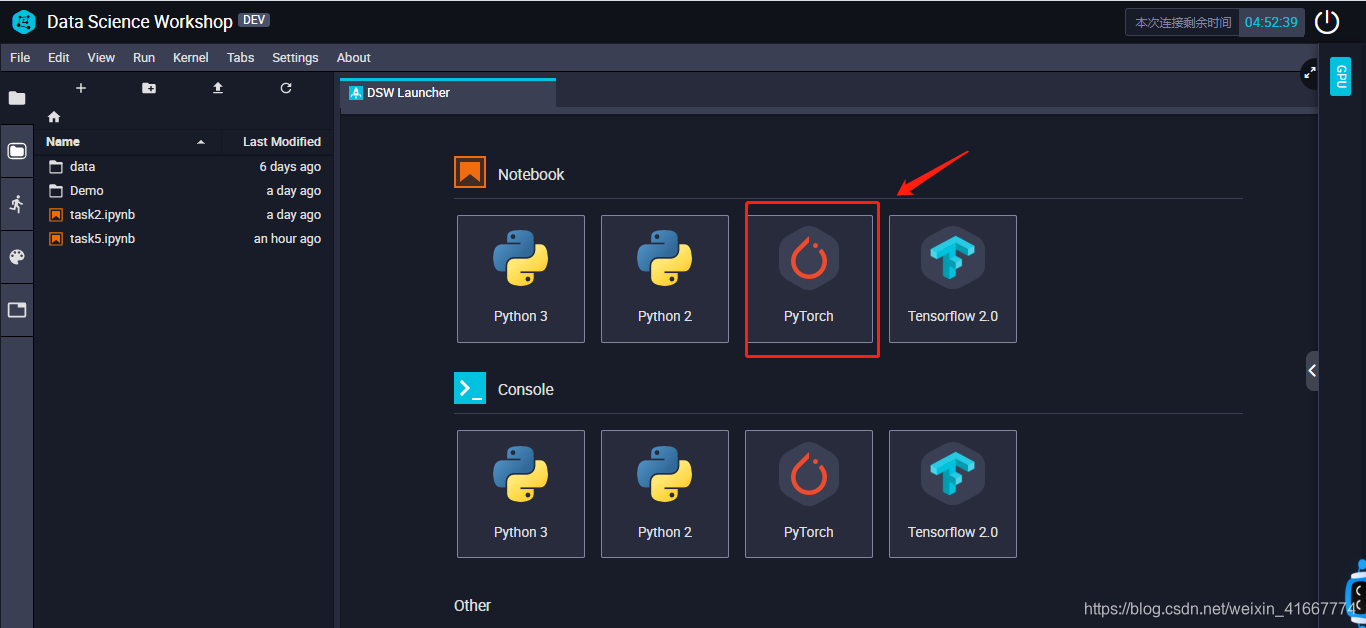Open the Settings menu
1366x628 pixels.
295,58
